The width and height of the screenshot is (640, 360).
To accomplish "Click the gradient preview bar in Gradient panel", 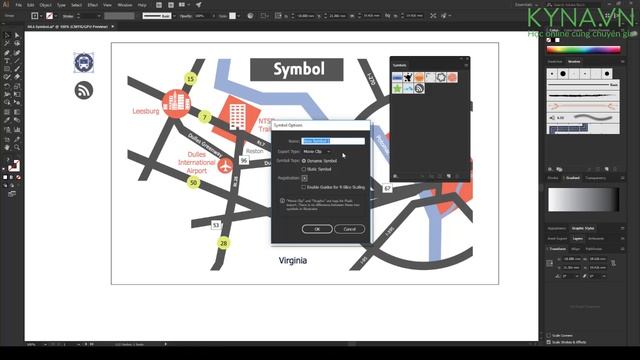I will coord(583,200).
